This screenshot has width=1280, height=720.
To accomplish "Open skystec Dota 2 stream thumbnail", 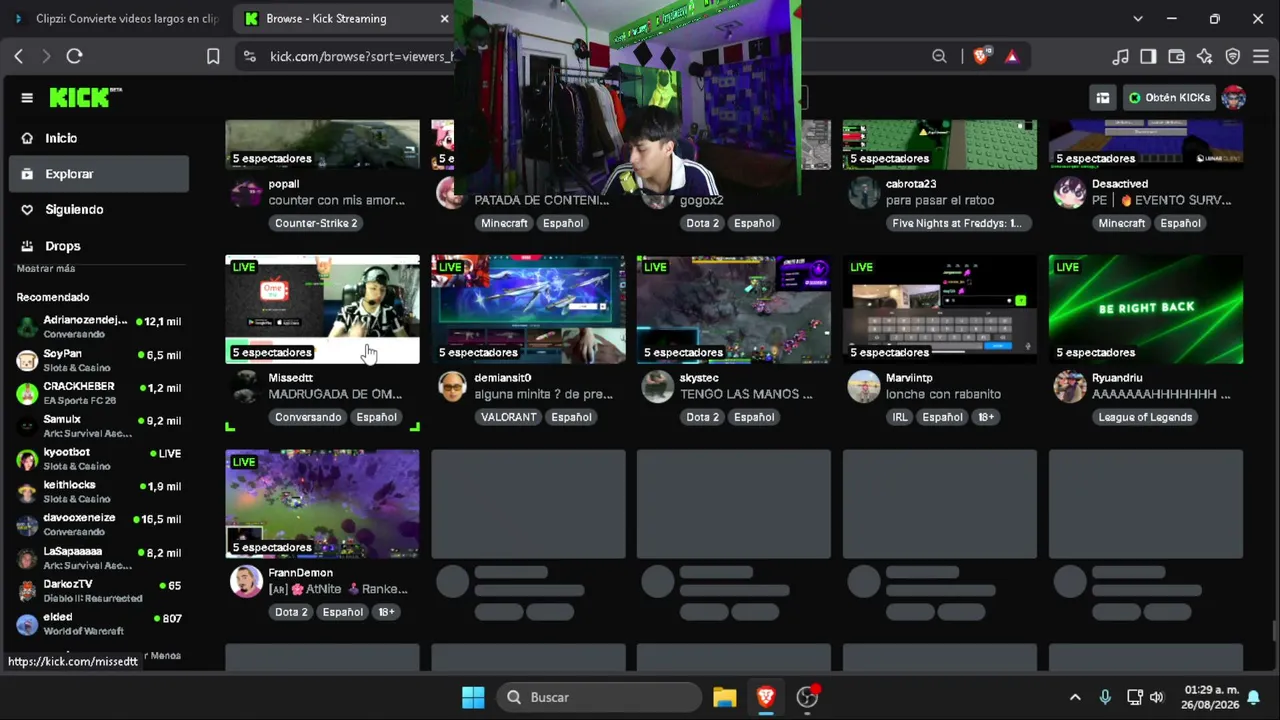I will pos(734,309).
